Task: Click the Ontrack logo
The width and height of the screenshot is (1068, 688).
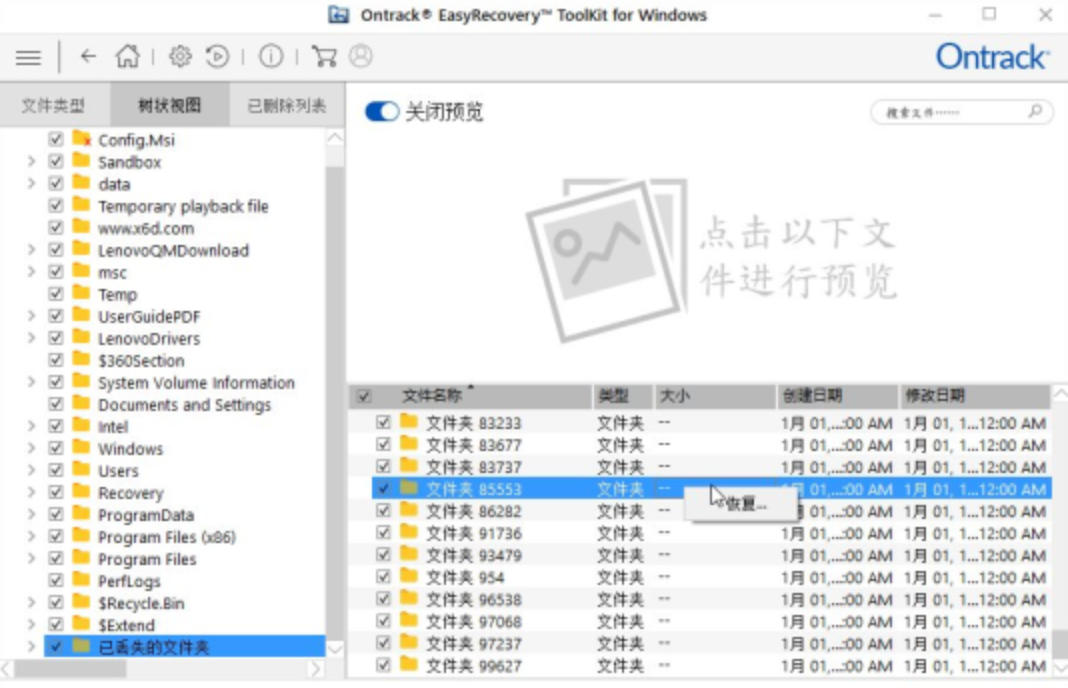Action: point(991,57)
